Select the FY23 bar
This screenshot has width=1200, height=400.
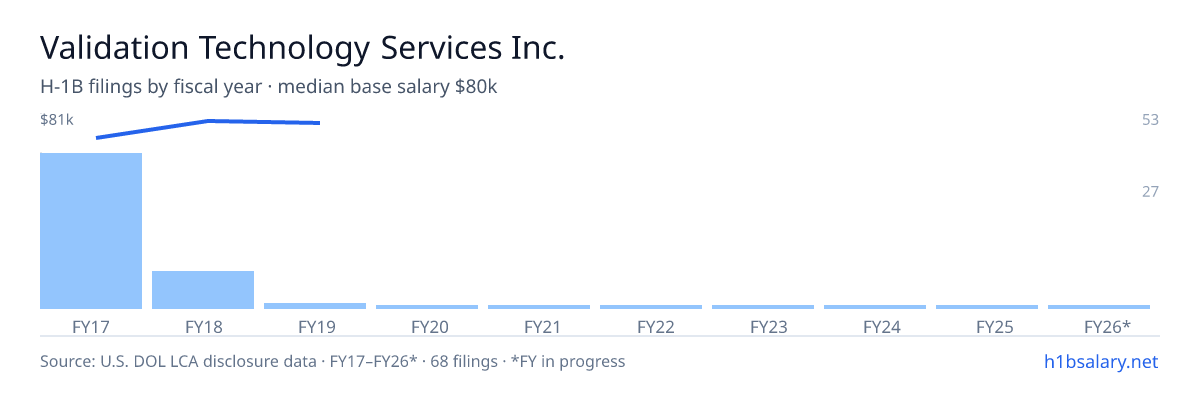pyautogui.click(x=763, y=307)
